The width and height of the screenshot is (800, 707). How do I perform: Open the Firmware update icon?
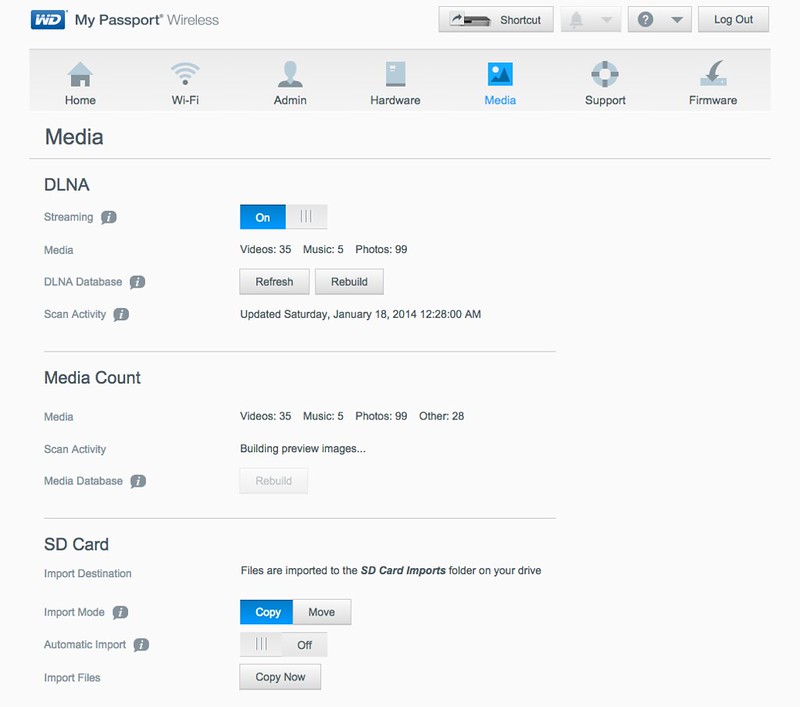point(712,75)
